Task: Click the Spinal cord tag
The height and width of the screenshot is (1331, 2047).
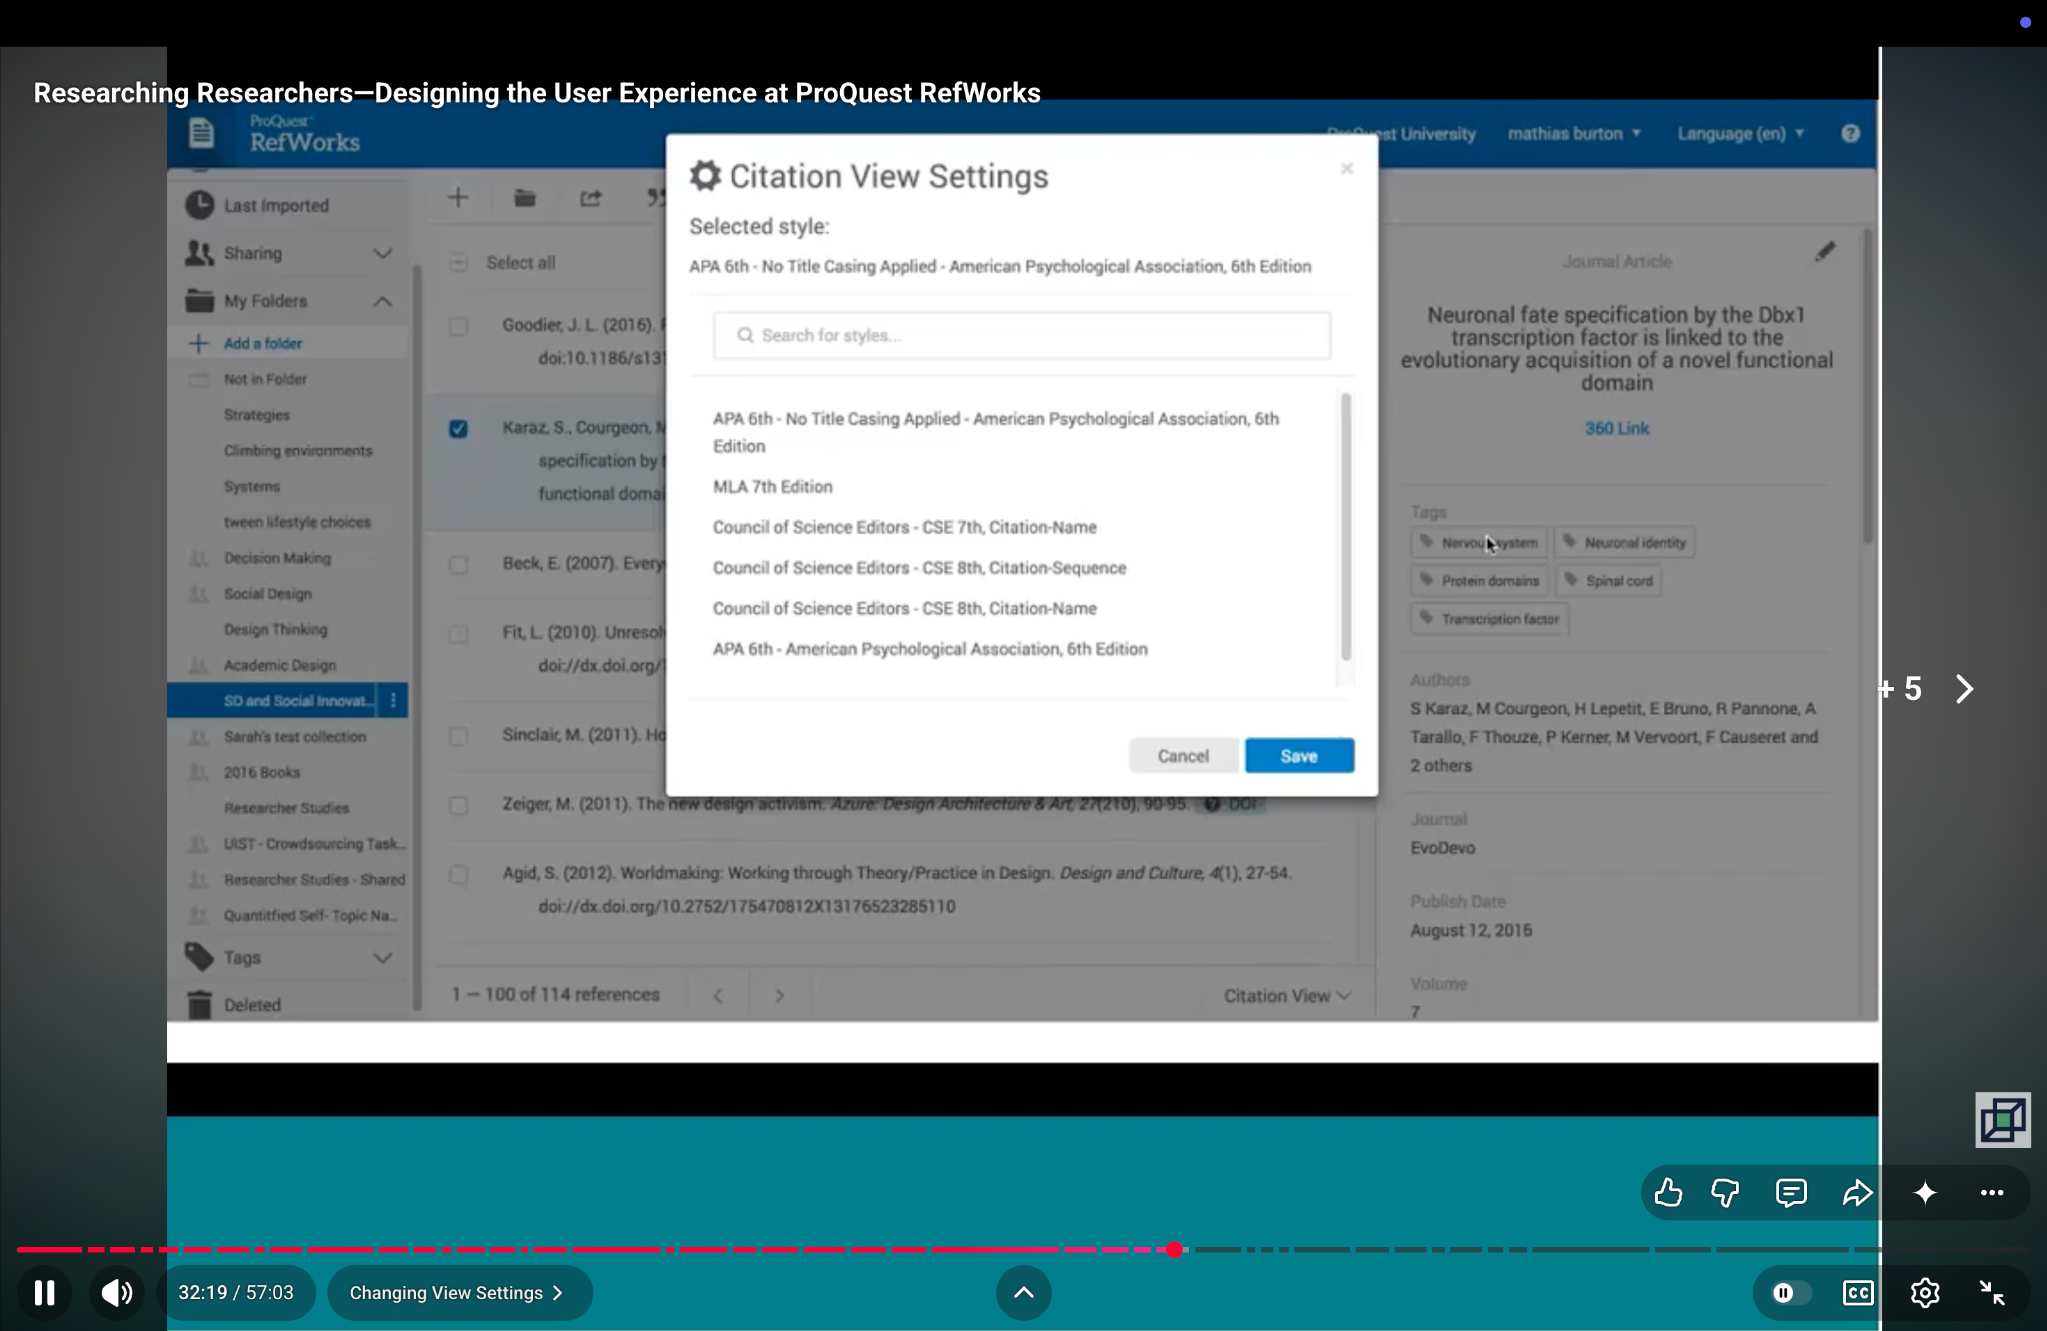Action: (1608, 580)
